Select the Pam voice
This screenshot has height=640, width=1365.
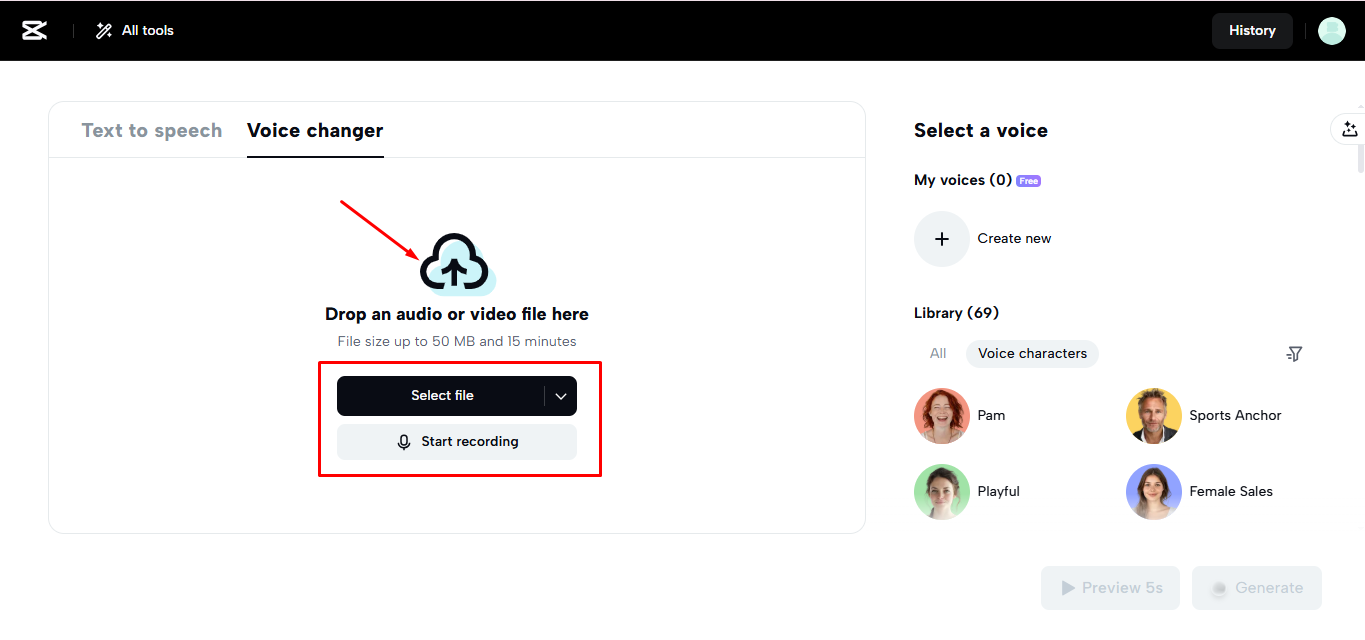pos(941,415)
